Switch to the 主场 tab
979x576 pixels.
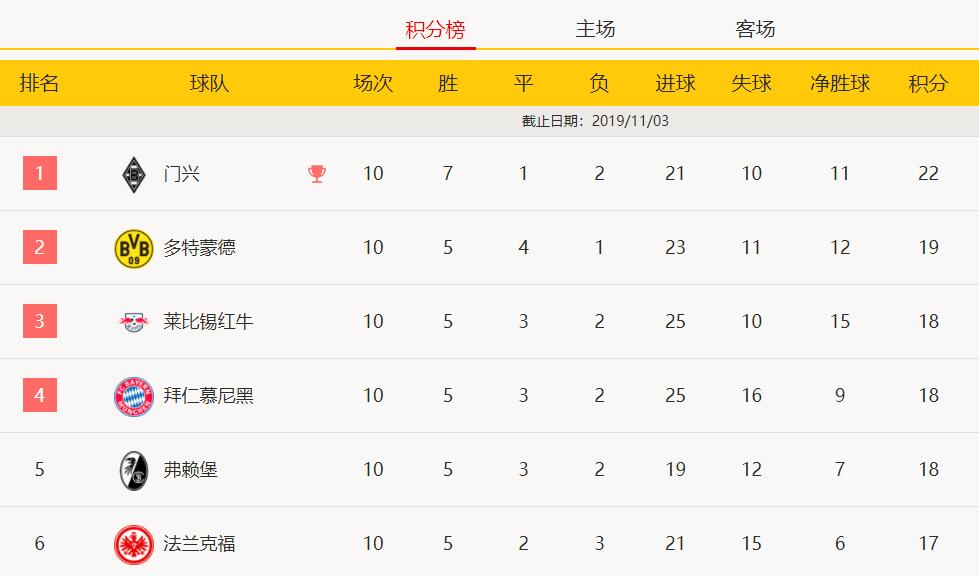point(595,29)
